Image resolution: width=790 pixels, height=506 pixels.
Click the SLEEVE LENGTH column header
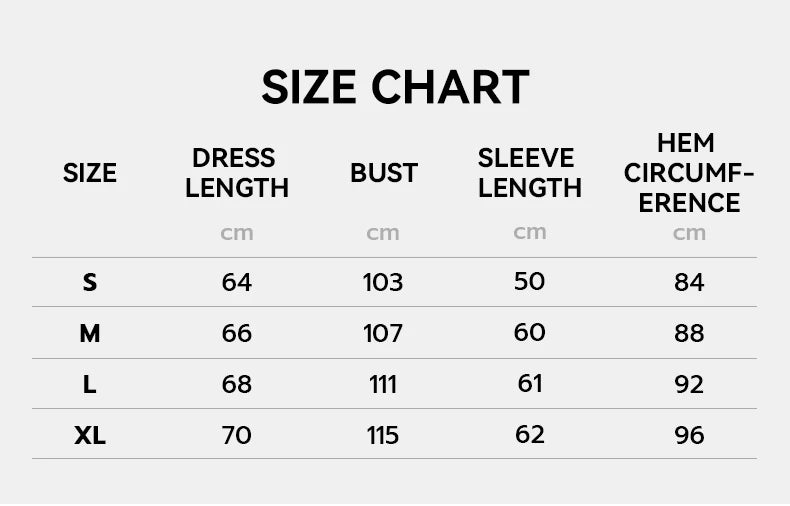pos(529,173)
